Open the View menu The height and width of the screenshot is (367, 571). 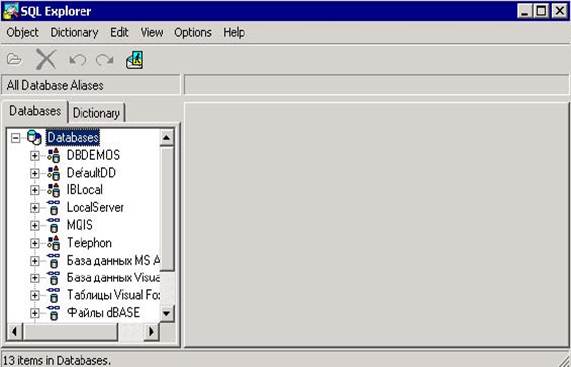[151, 33]
